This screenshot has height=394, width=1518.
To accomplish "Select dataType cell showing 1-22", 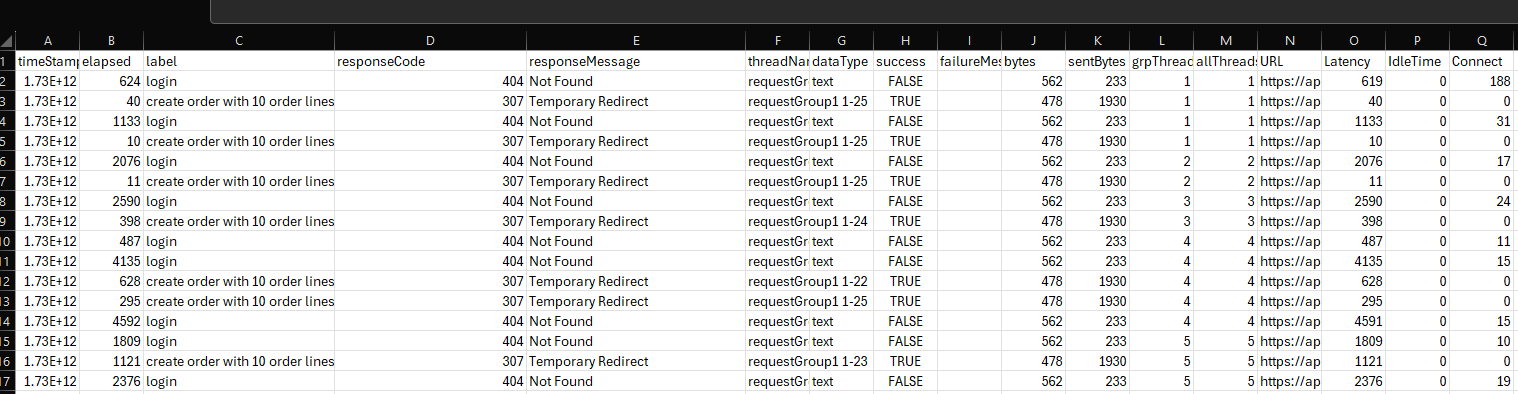I will point(841,281).
